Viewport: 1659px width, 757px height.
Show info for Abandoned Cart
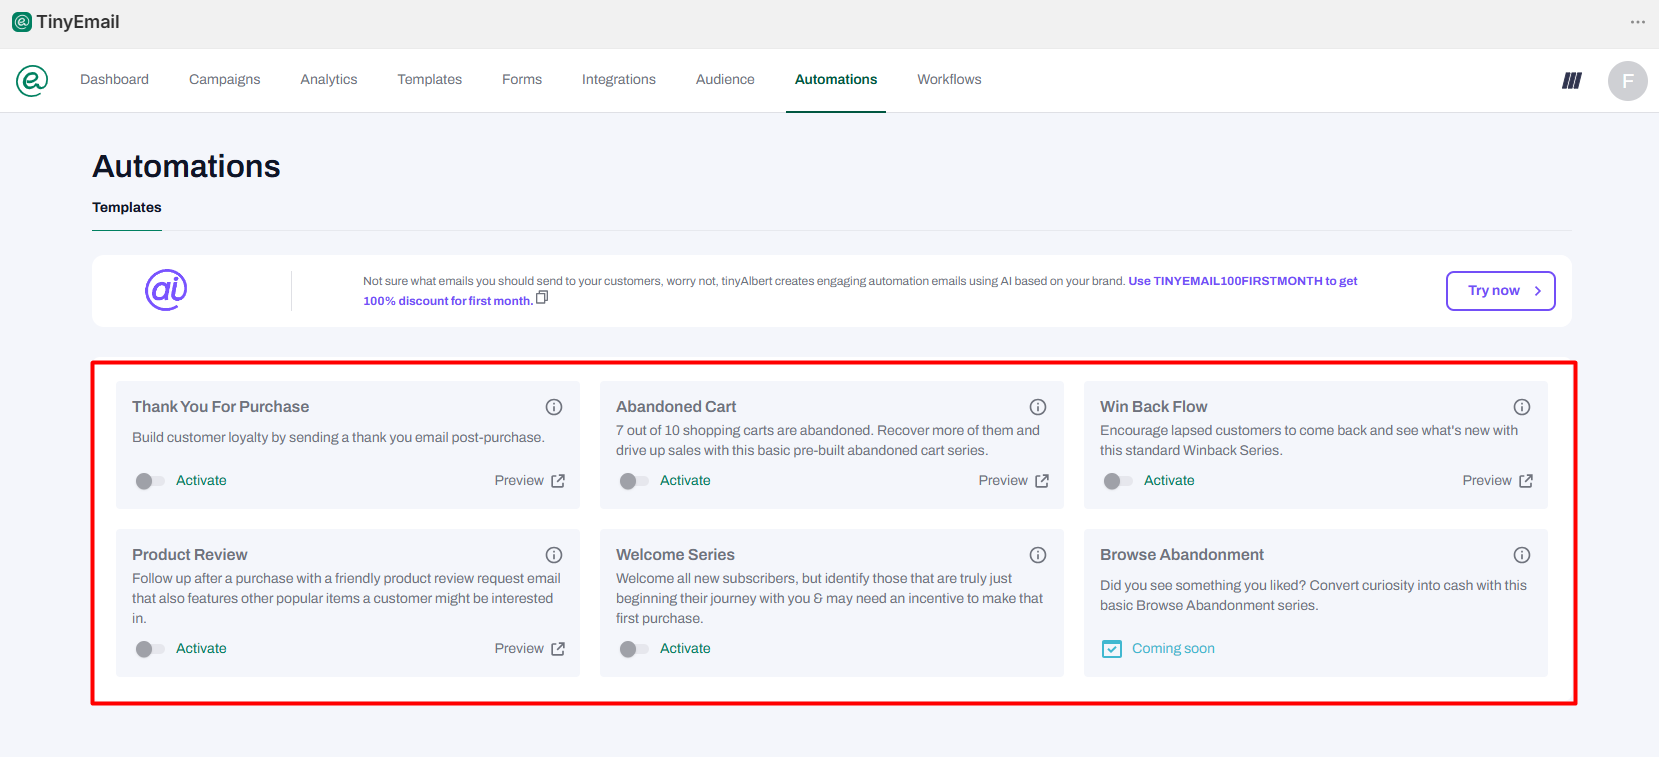1038,407
